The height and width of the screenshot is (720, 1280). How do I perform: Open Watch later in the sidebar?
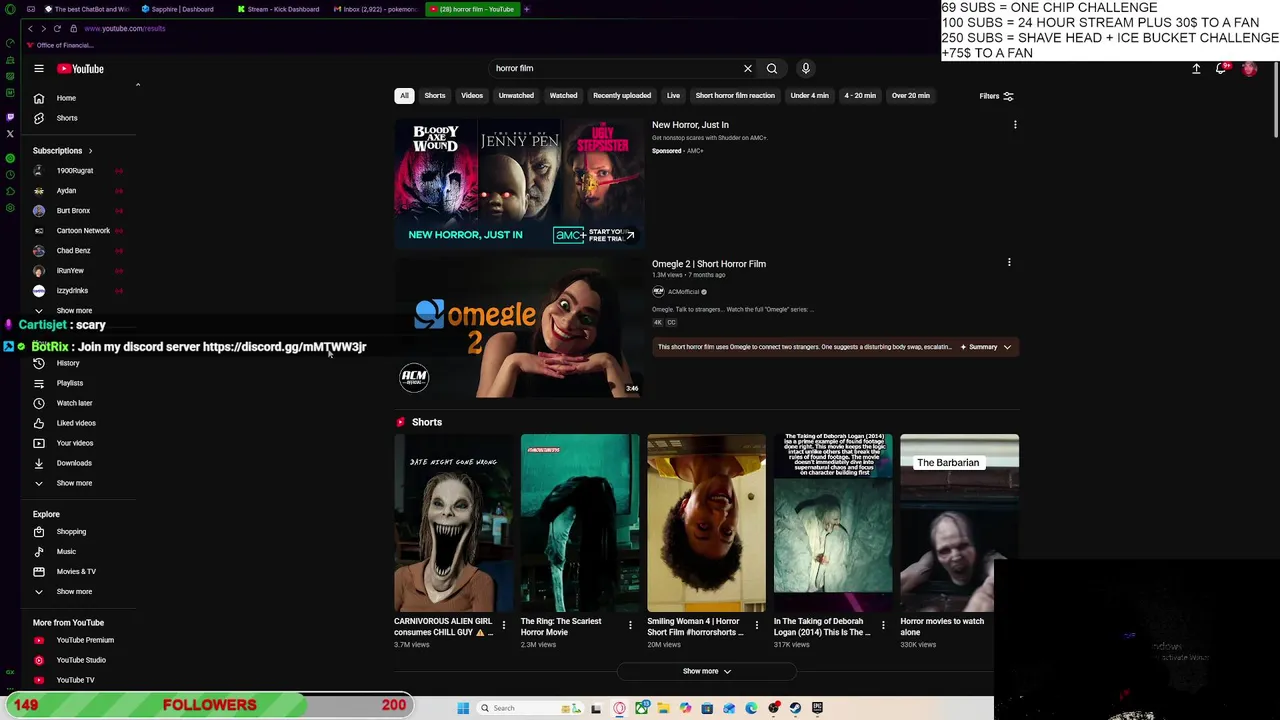tap(74, 403)
